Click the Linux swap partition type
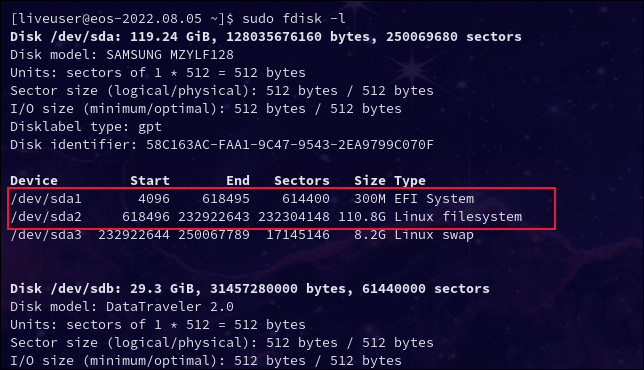 tap(434, 235)
